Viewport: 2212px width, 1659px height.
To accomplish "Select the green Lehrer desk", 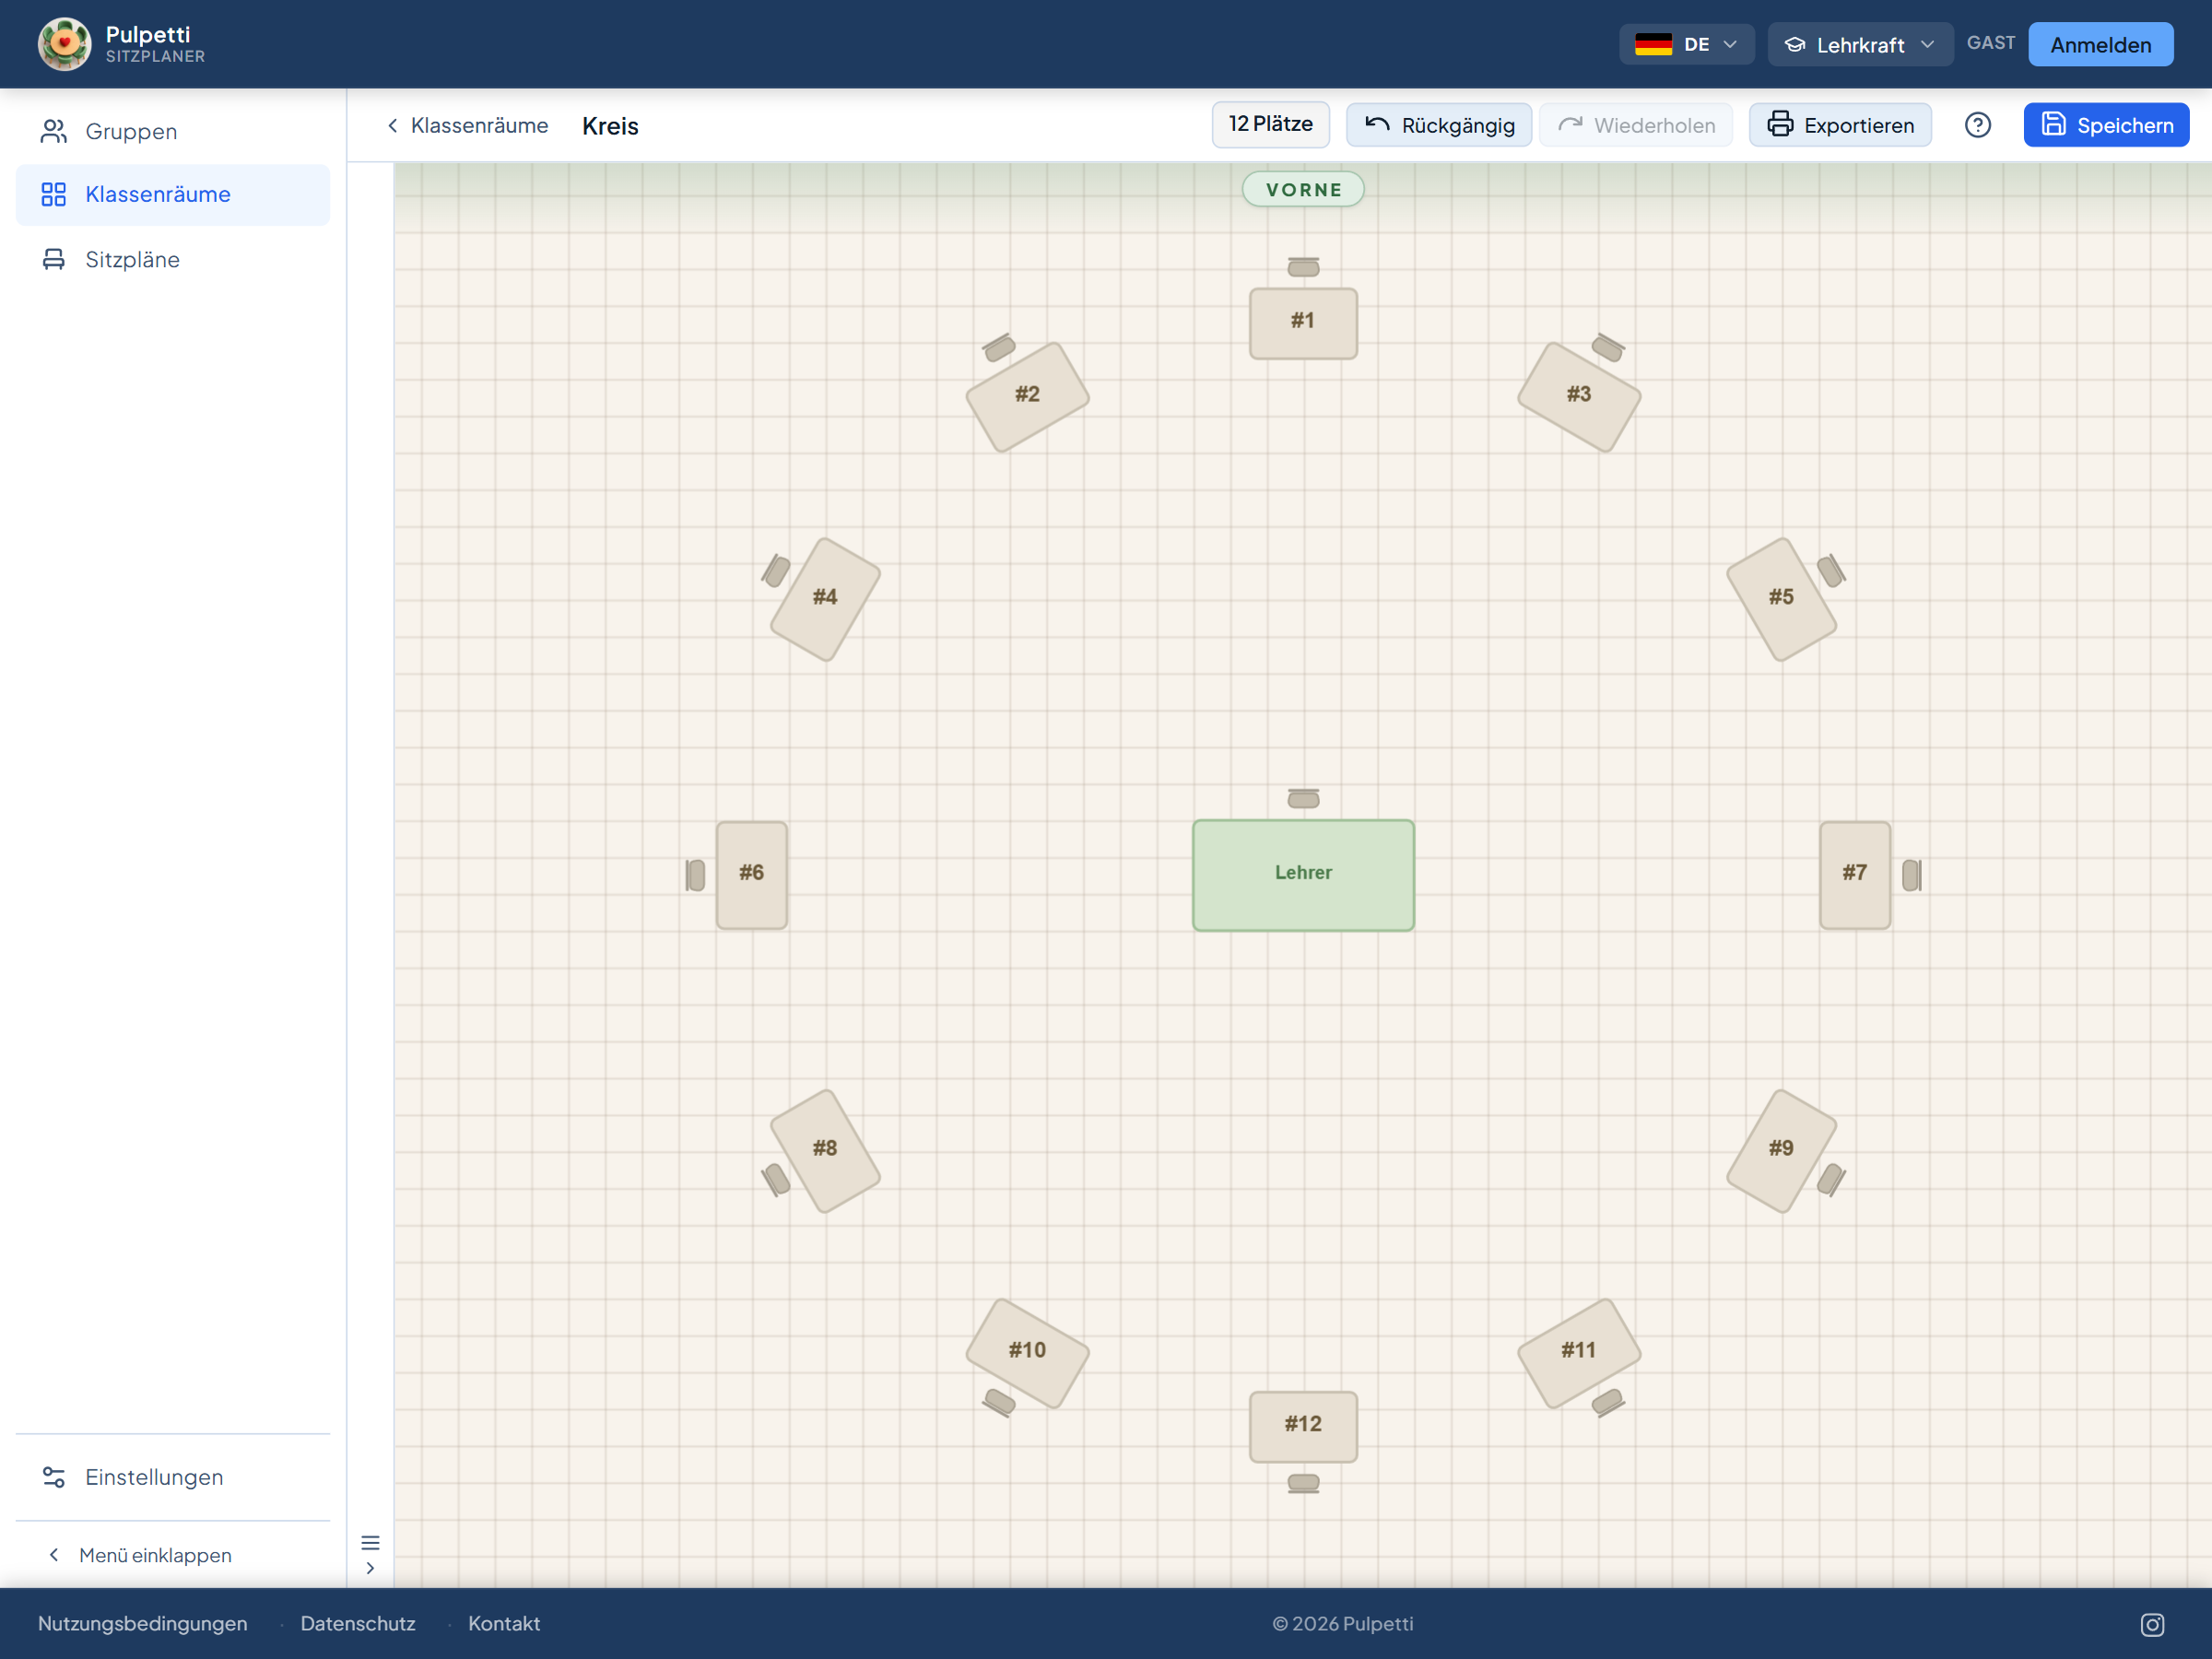I will pos(1303,875).
